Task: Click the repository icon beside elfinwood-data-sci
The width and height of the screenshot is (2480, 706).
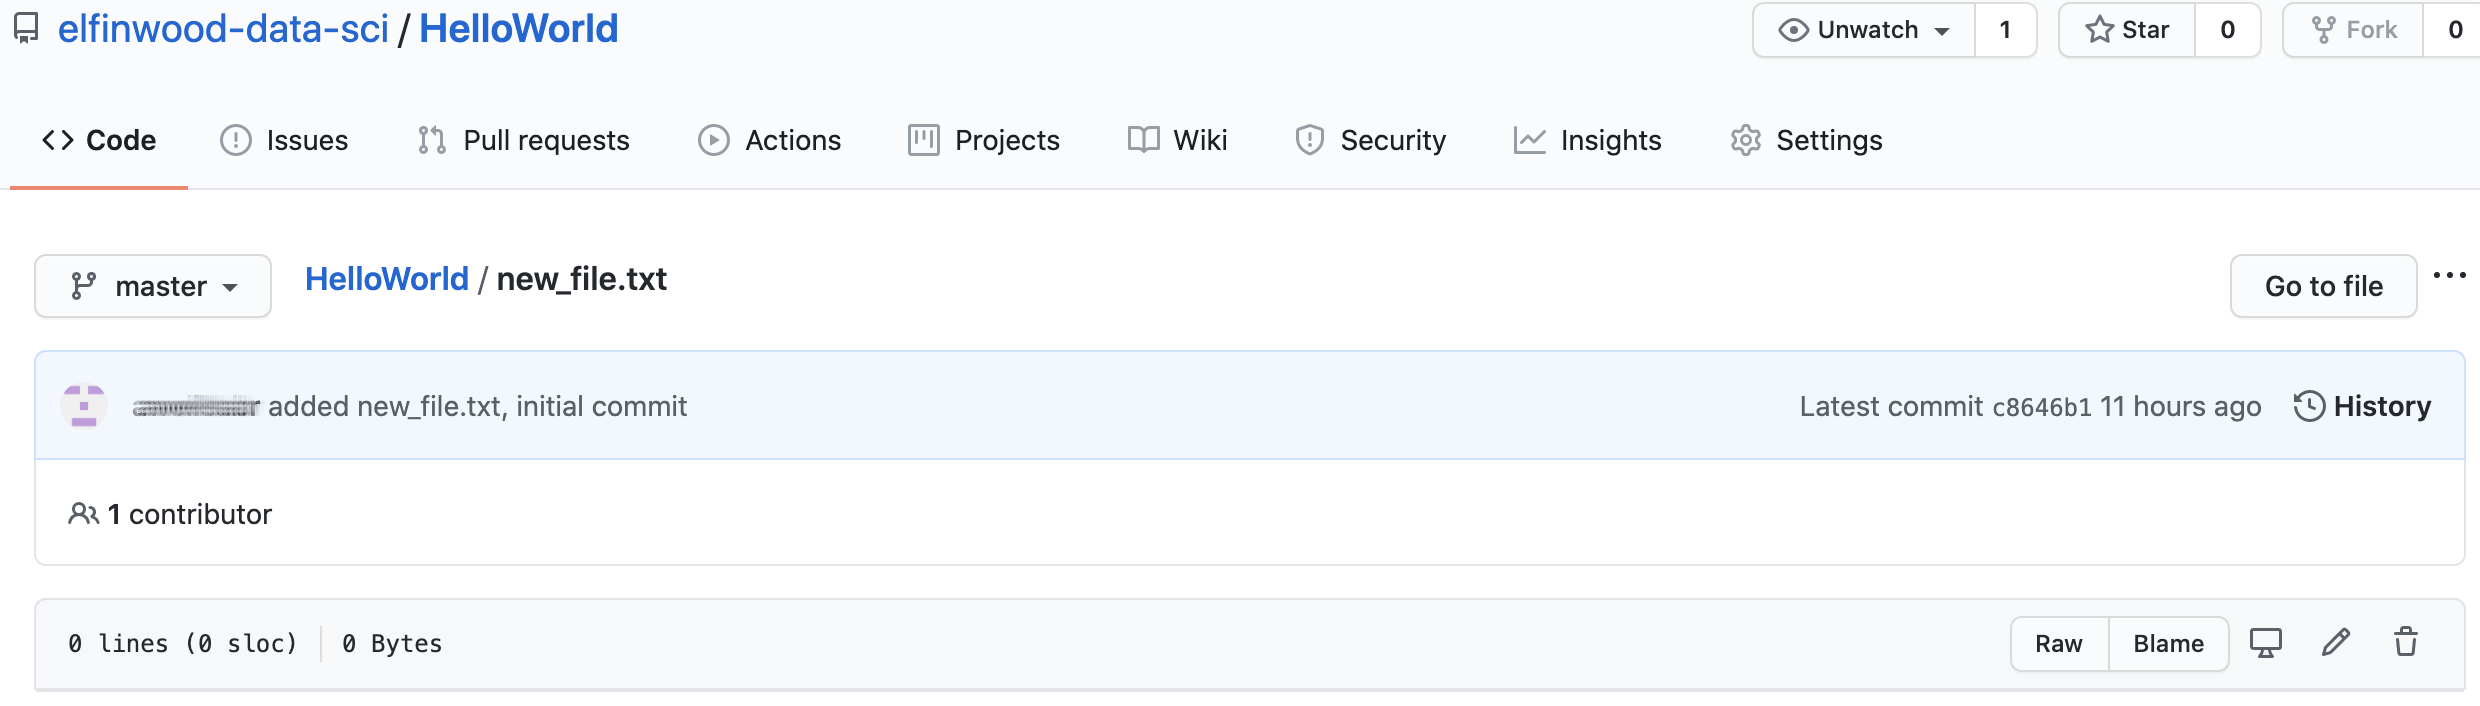Action: tap(26, 28)
